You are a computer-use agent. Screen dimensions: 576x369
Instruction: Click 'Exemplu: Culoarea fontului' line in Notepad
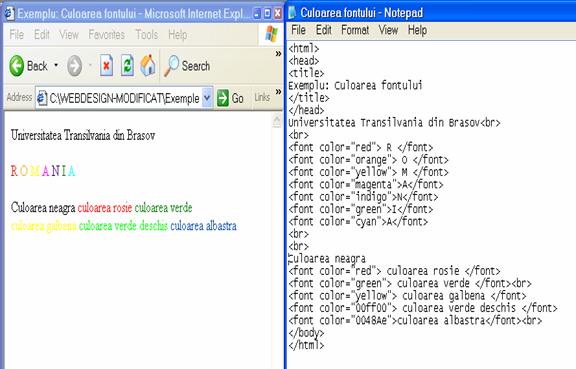pyautogui.click(x=355, y=86)
